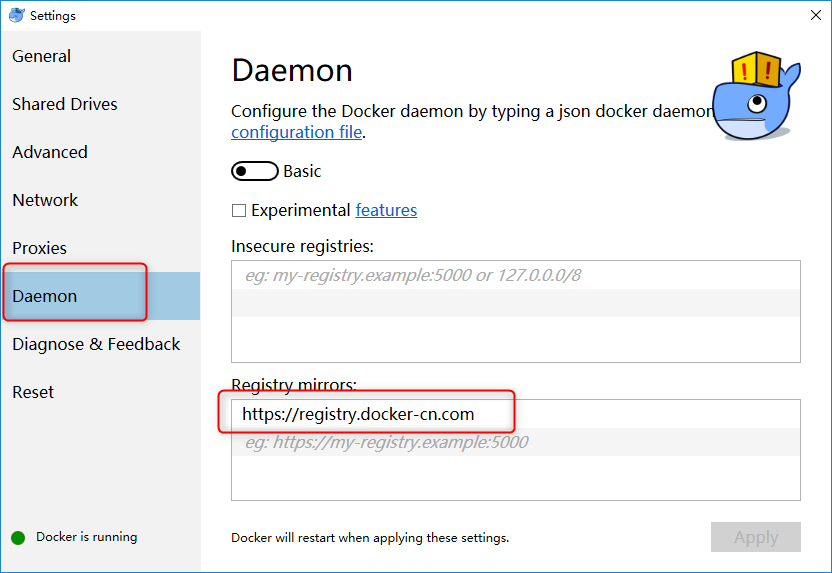Click the Daemon page heading
832x573 pixels.
(292, 70)
